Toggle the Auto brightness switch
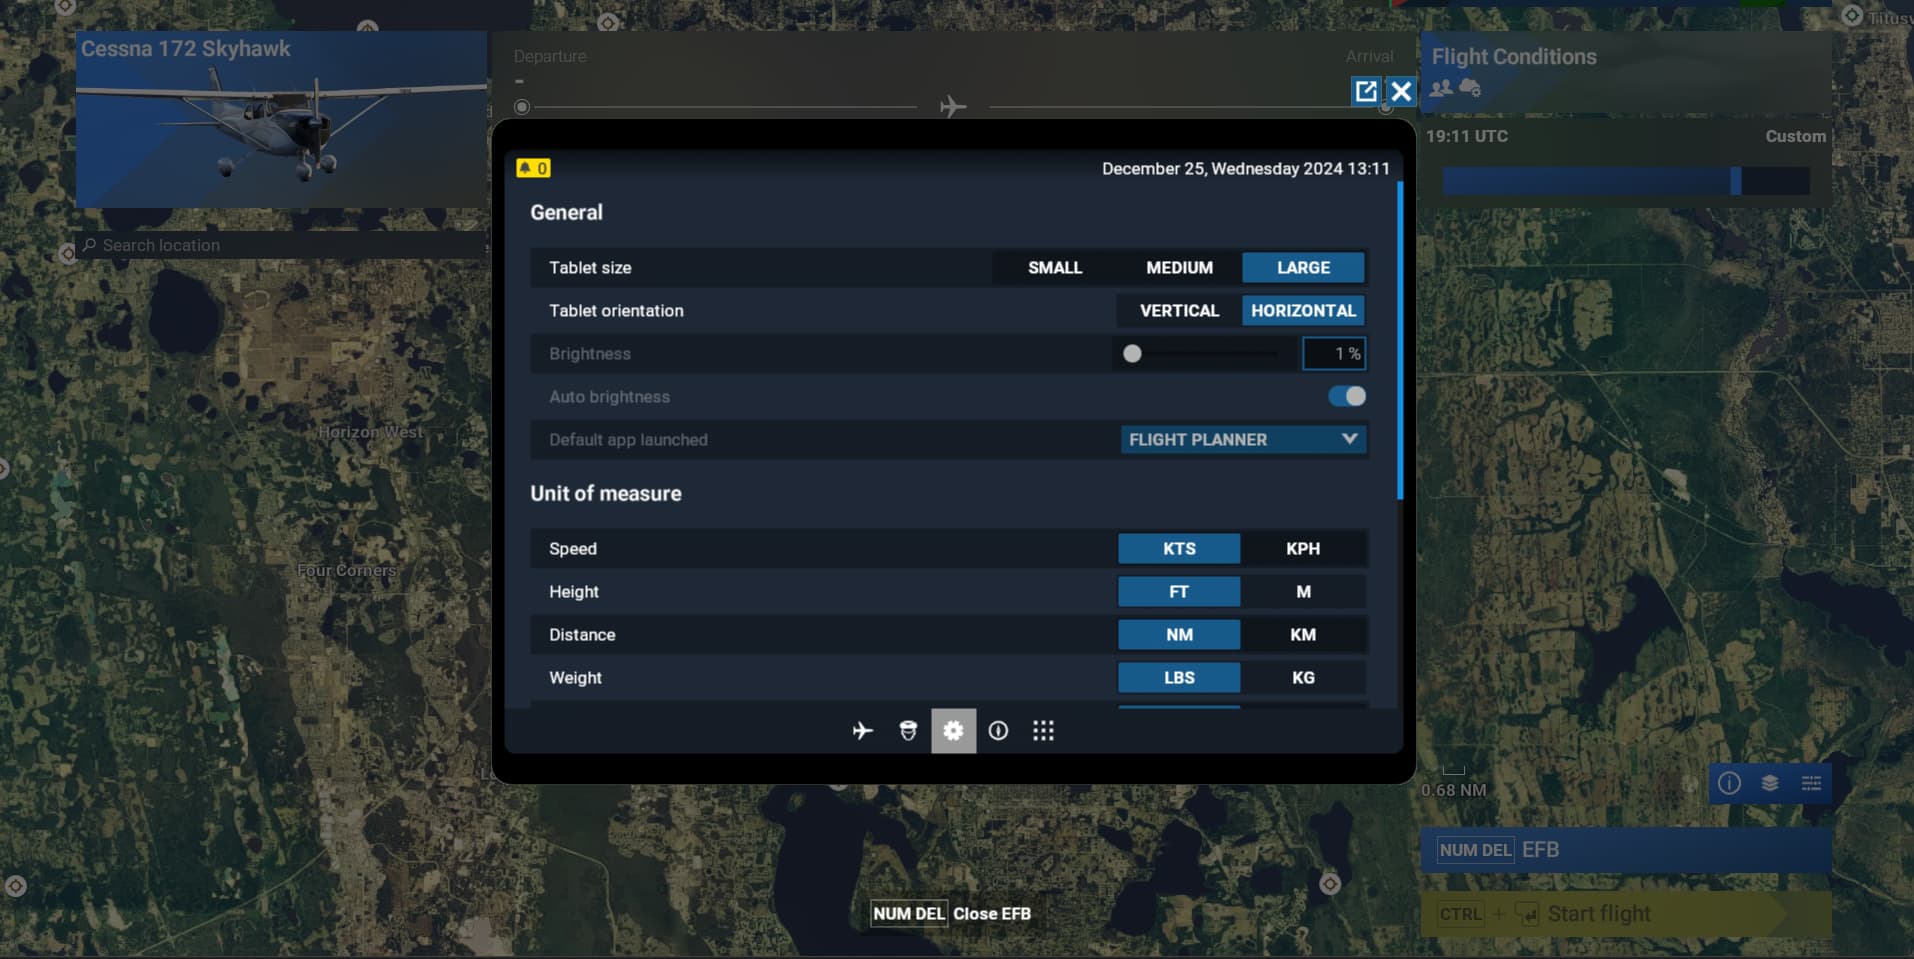This screenshot has height=959, width=1914. pos(1346,397)
